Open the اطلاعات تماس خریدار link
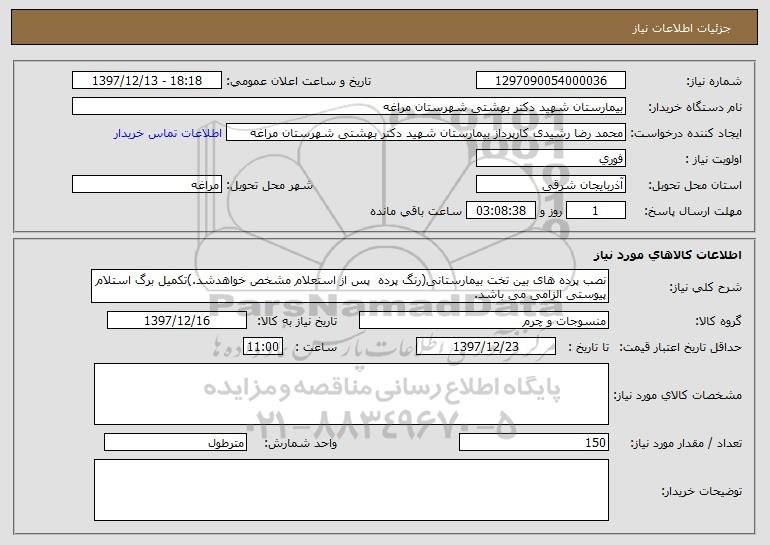 [168, 133]
